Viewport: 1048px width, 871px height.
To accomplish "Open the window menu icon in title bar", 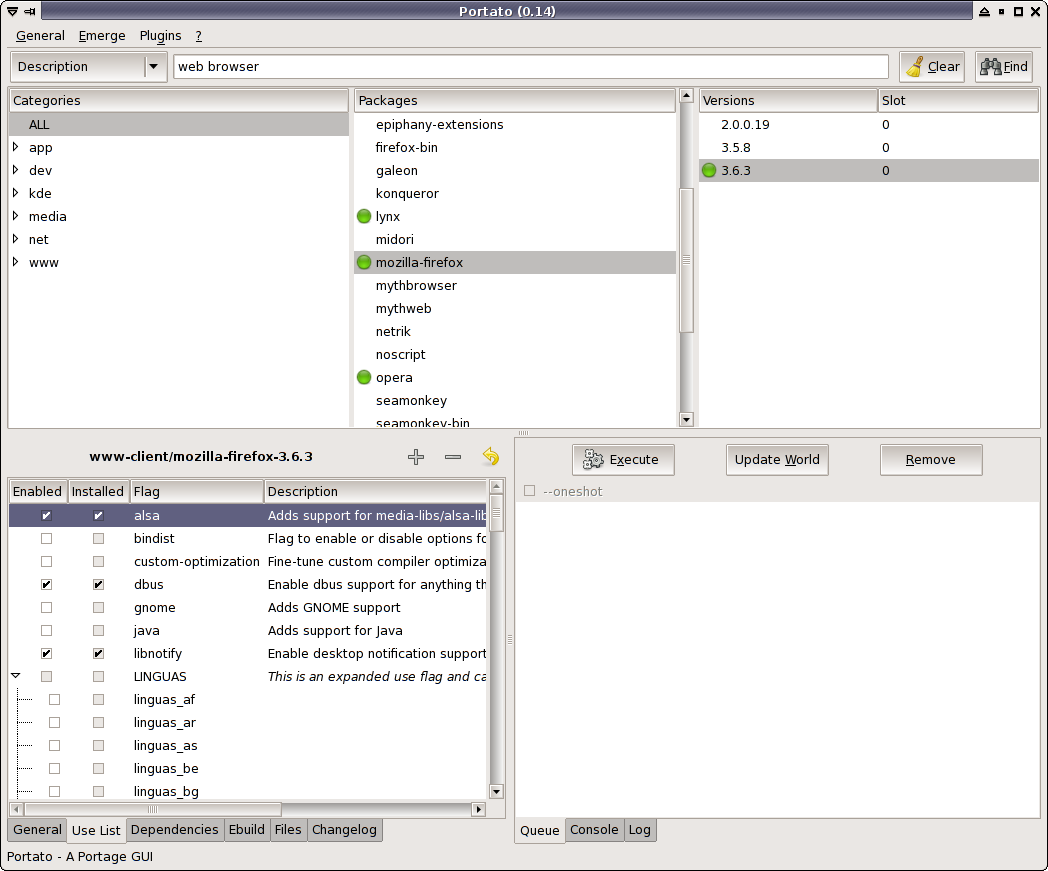I will click(12, 11).
